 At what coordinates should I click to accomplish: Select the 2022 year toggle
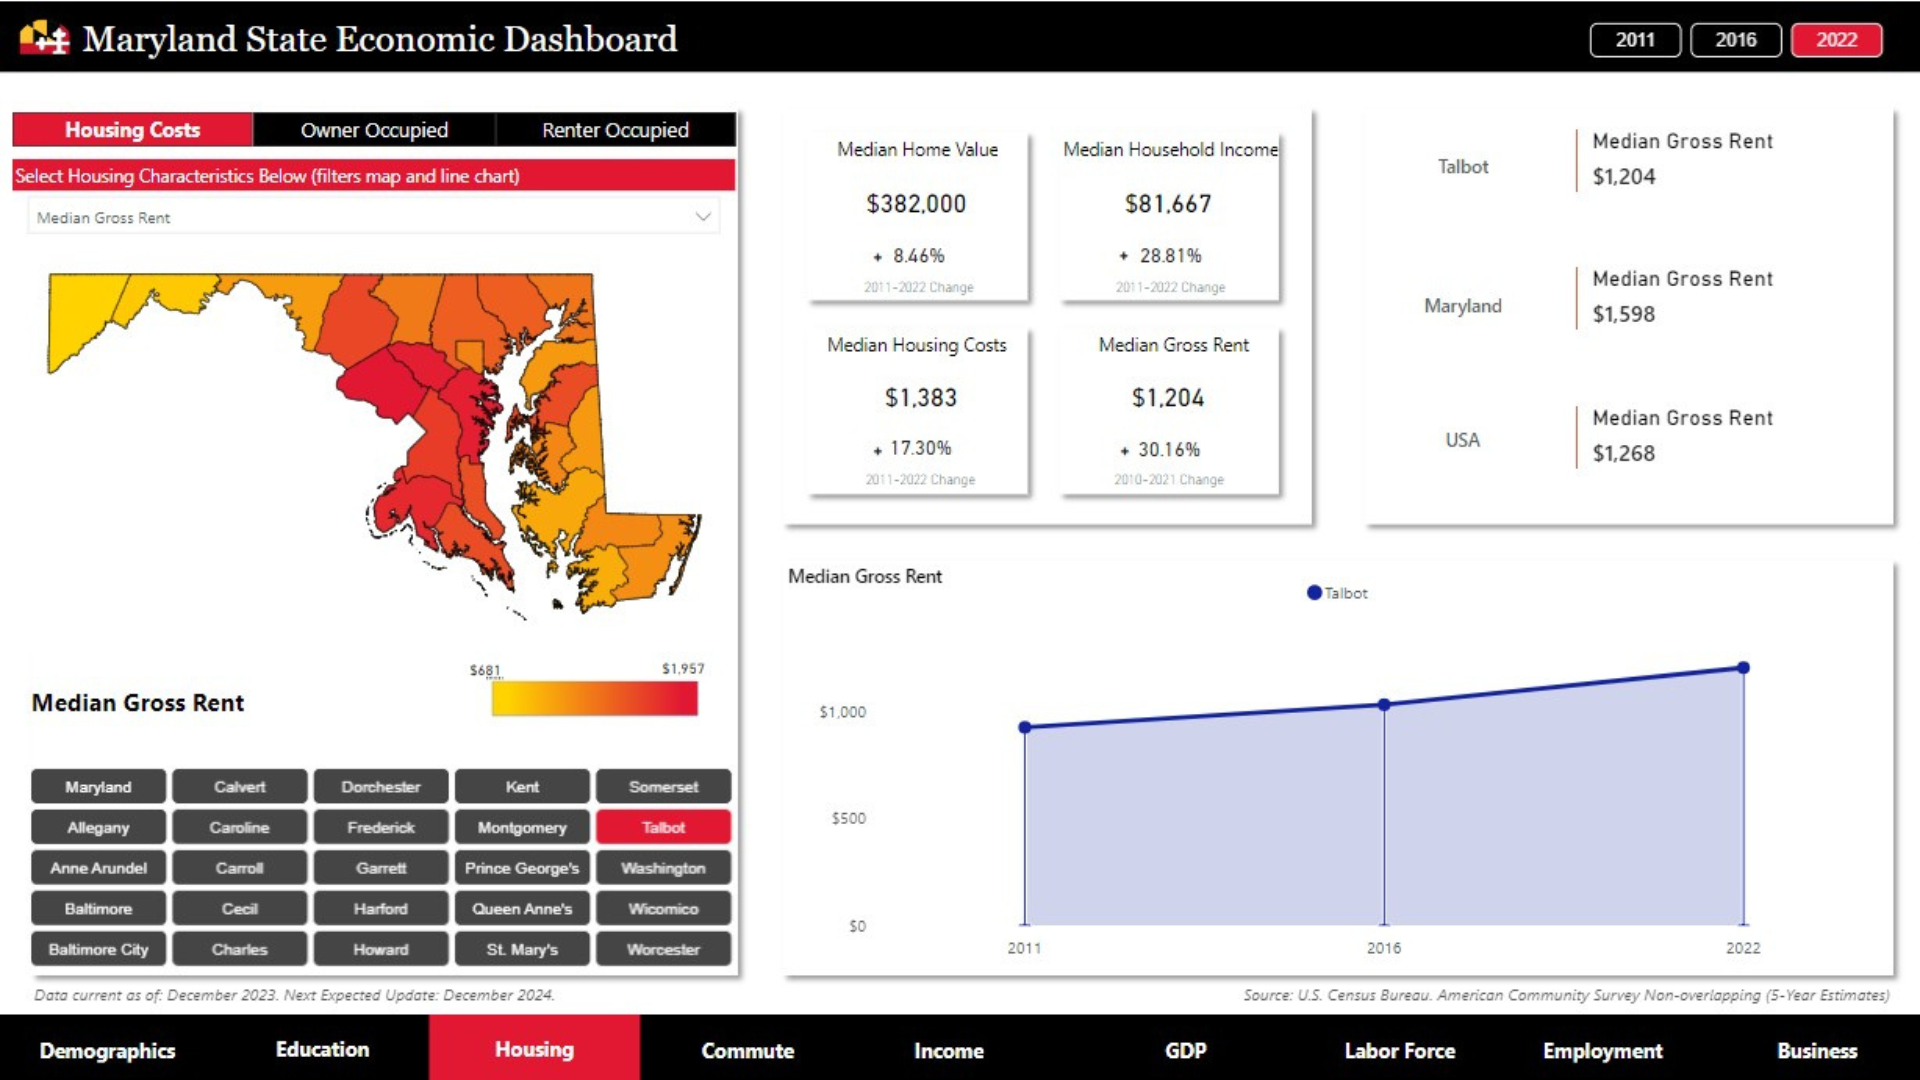click(1836, 40)
